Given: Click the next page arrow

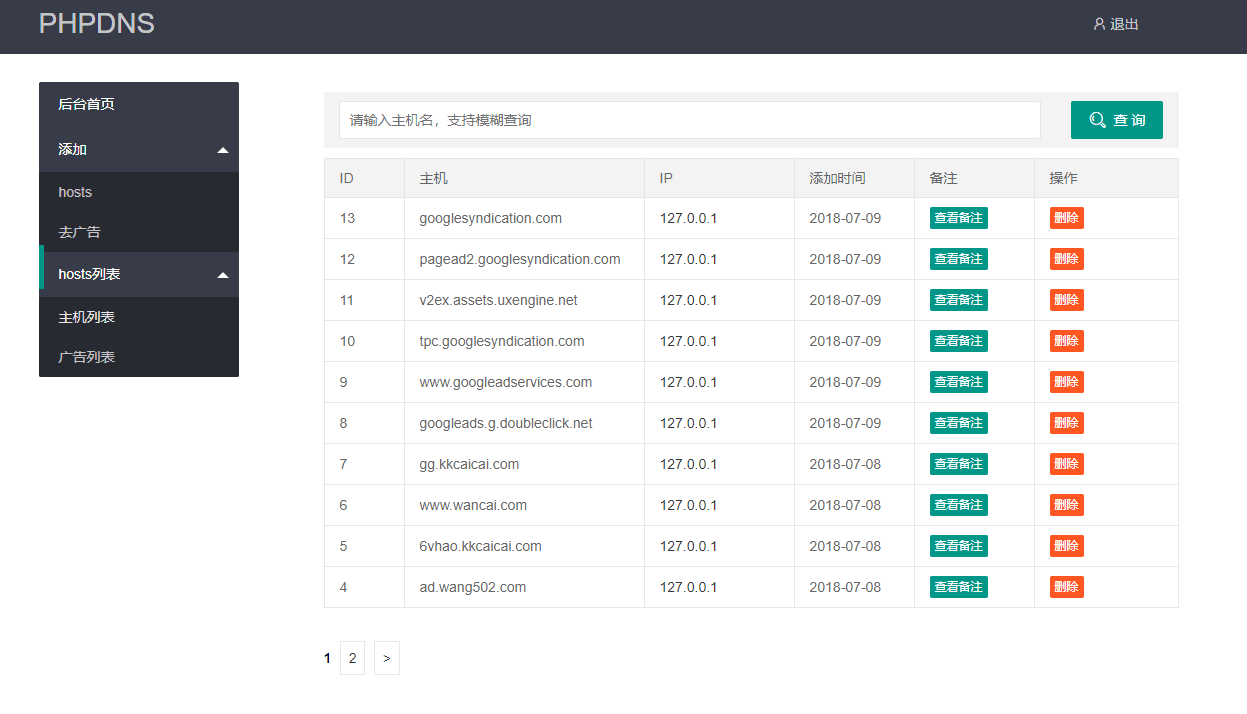Looking at the screenshot, I should (386, 658).
